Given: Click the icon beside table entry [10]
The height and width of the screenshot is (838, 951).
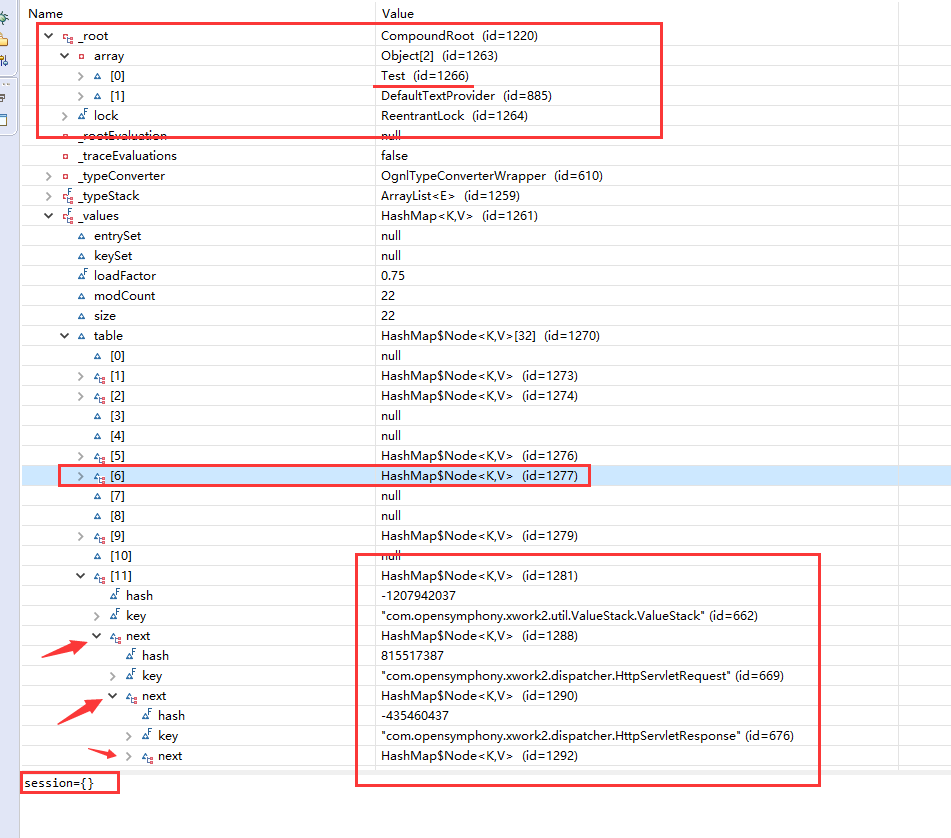Looking at the screenshot, I should [98, 557].
